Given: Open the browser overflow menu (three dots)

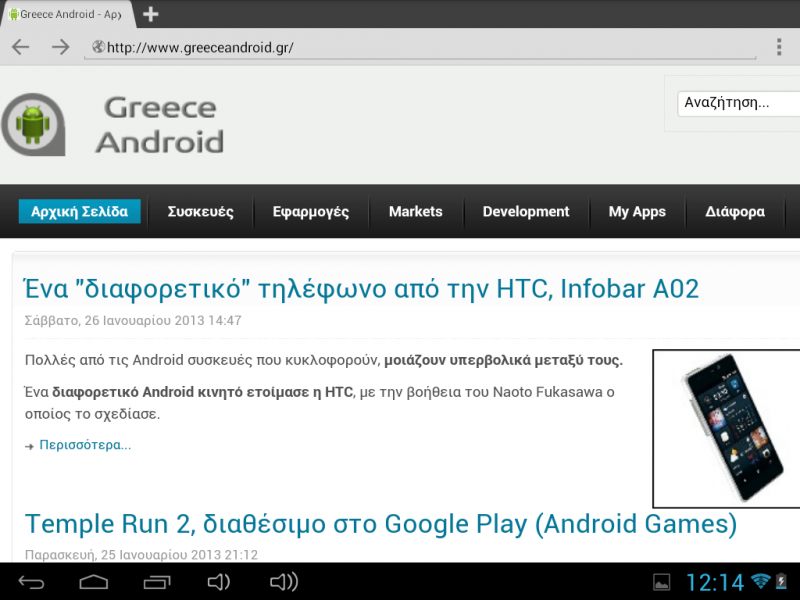Looking at the screenshot, I should point(779,47).
